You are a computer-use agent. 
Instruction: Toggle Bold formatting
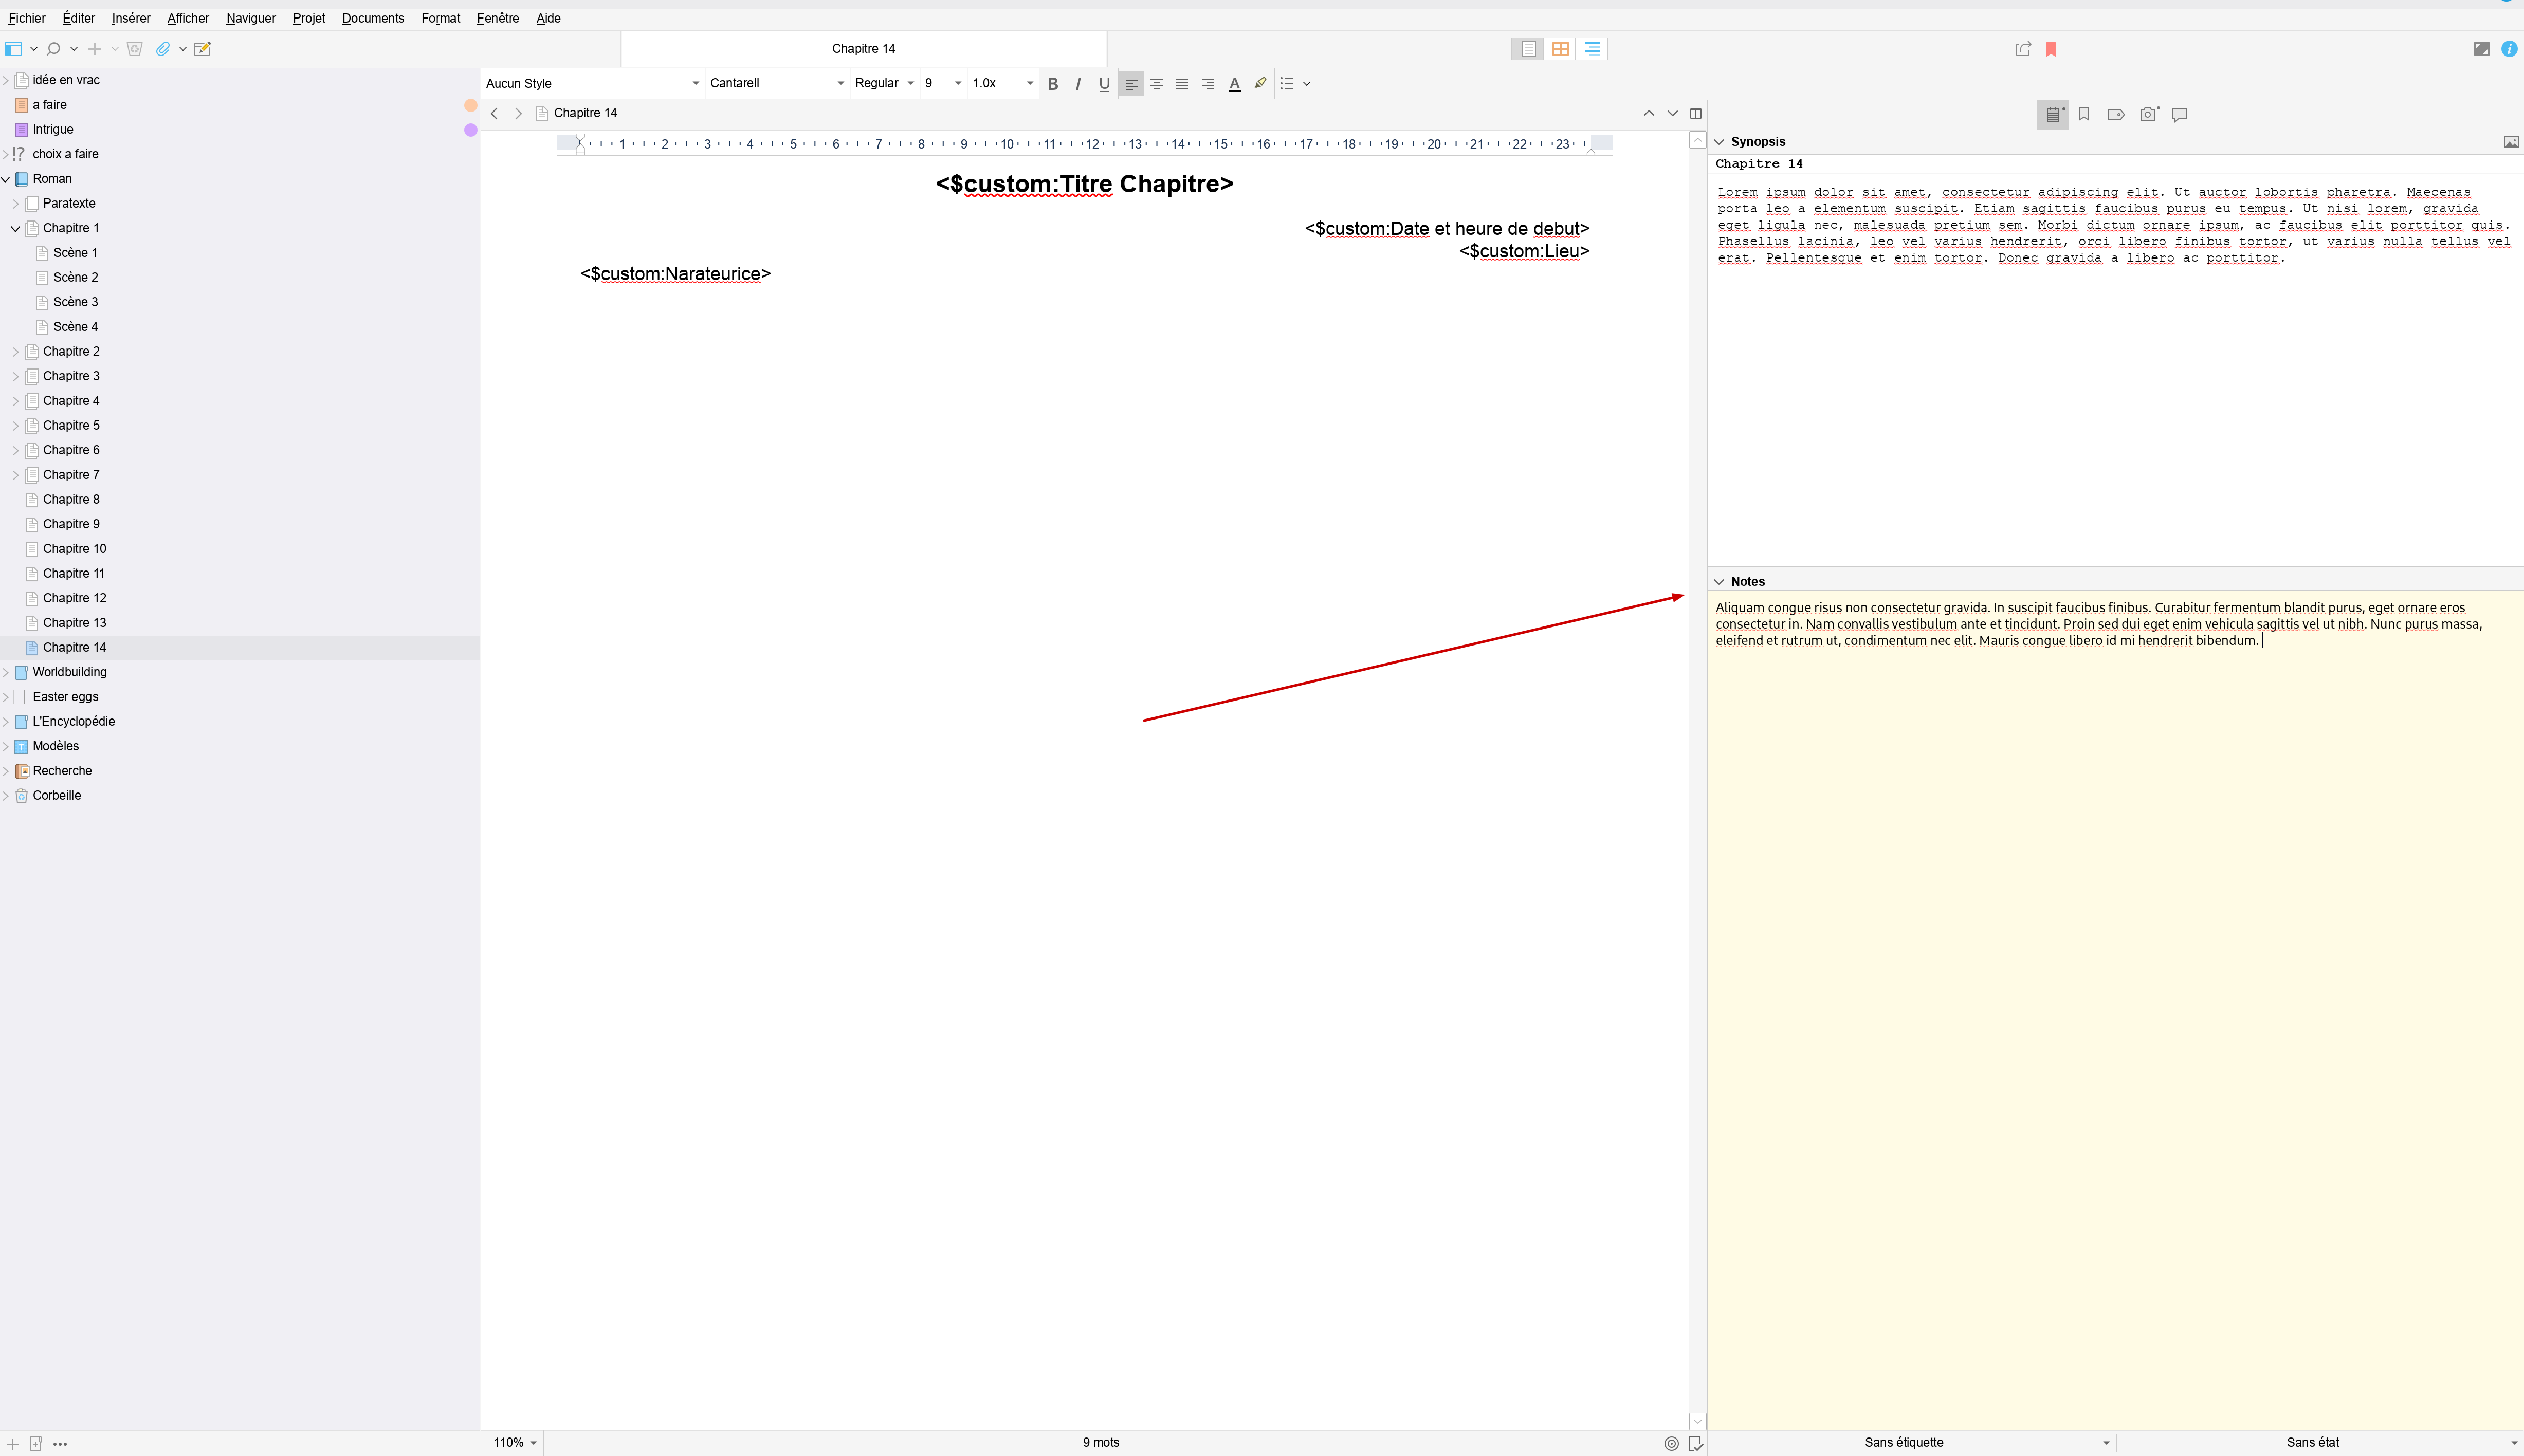click(x=1052, y=84)
